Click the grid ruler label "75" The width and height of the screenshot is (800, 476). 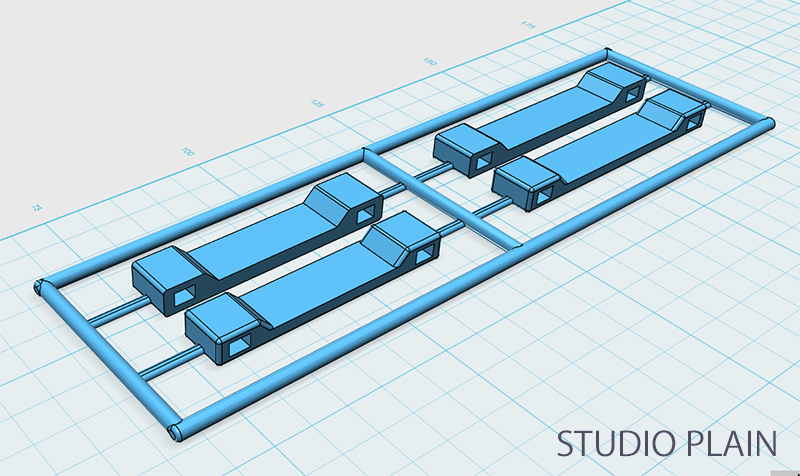(x=36, y=208)
